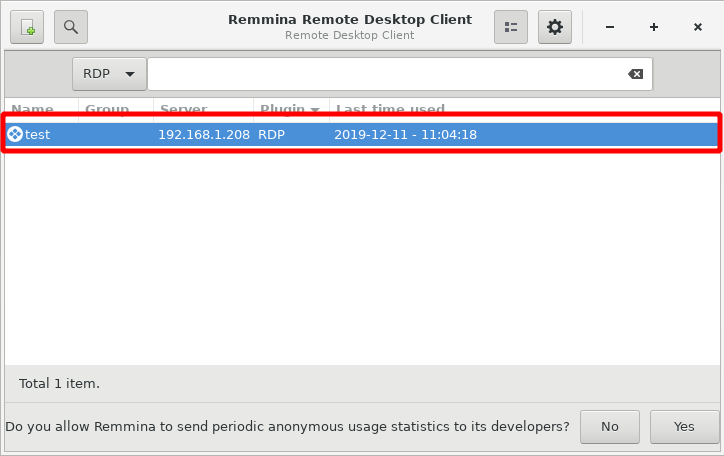Click the 192.168.1.208 server cell
Image resolution: width=724 pixels, height=456 pixels.
point(203,134)
